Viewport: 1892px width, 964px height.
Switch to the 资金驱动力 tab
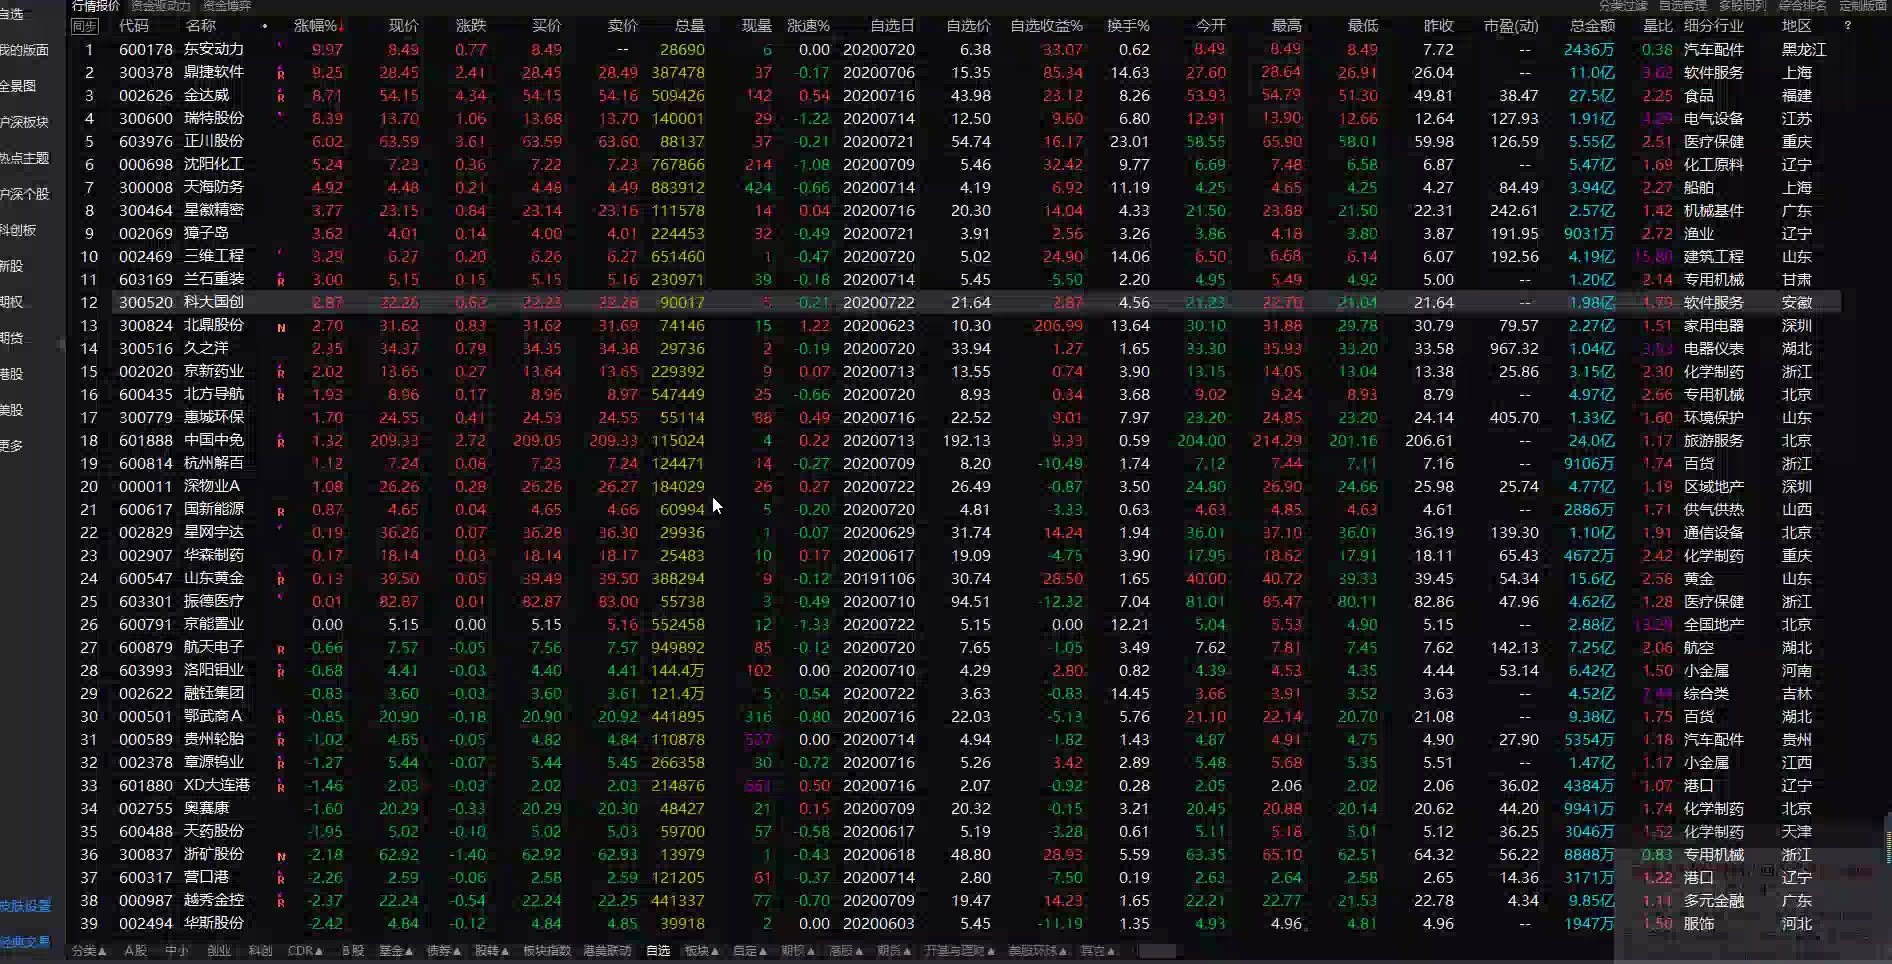[160, 6]
